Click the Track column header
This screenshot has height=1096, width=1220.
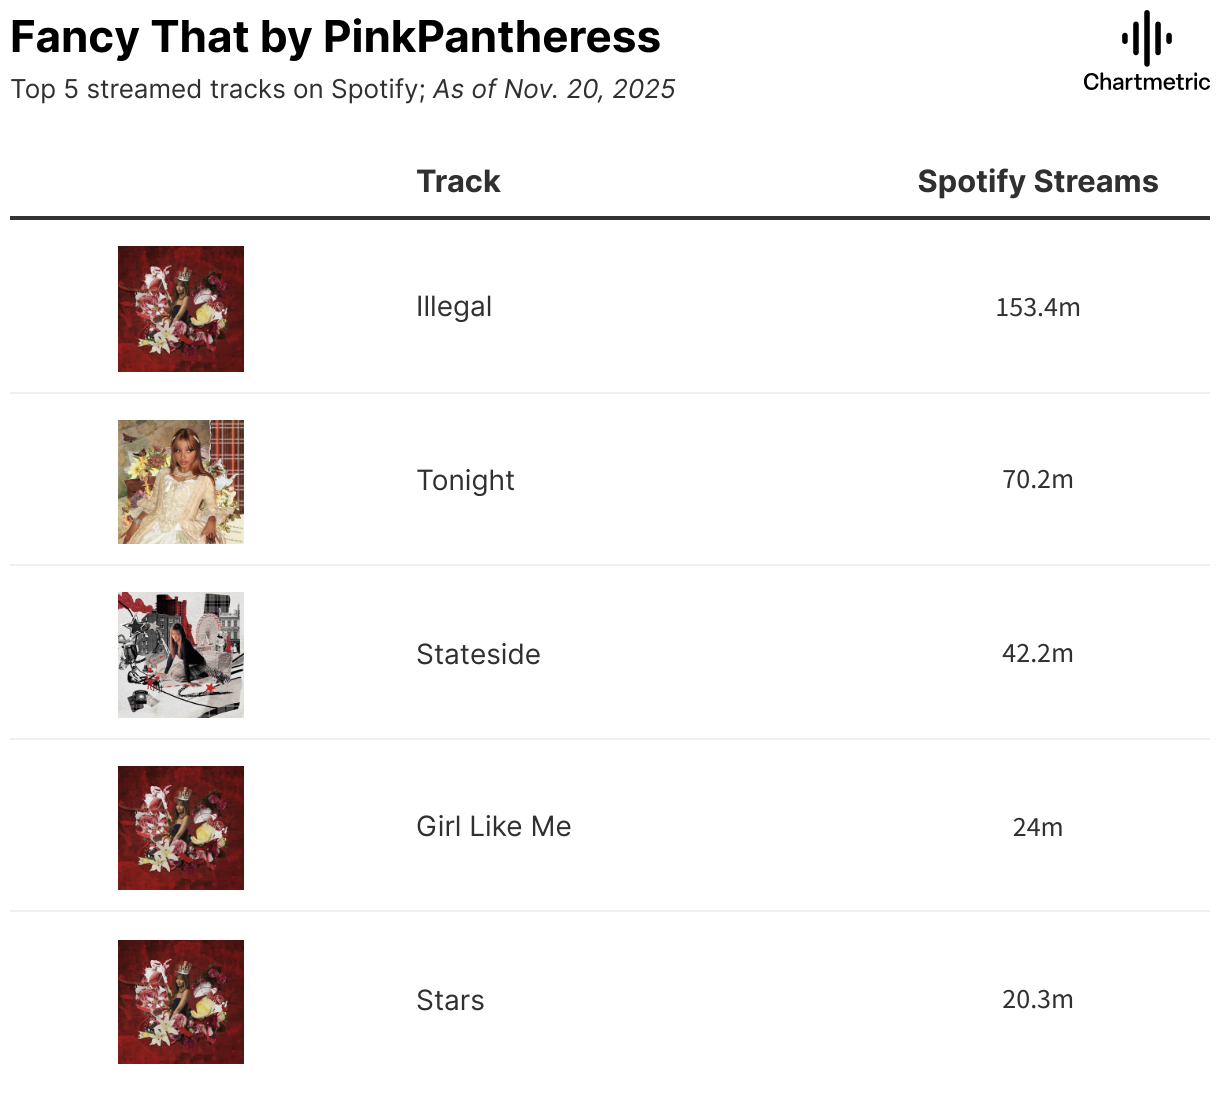[458, 181]
